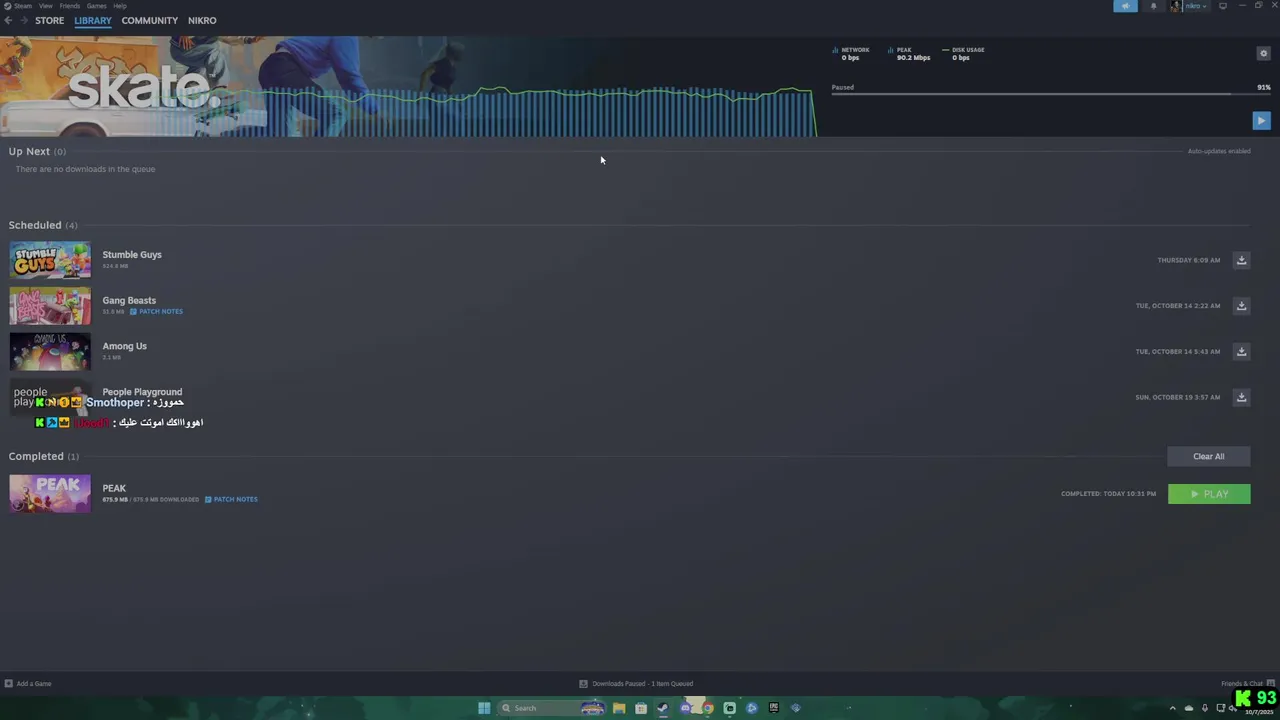Download Stumble Guys update now
This screenshot has width=1280, height=720.
[x=1241, y=260]
